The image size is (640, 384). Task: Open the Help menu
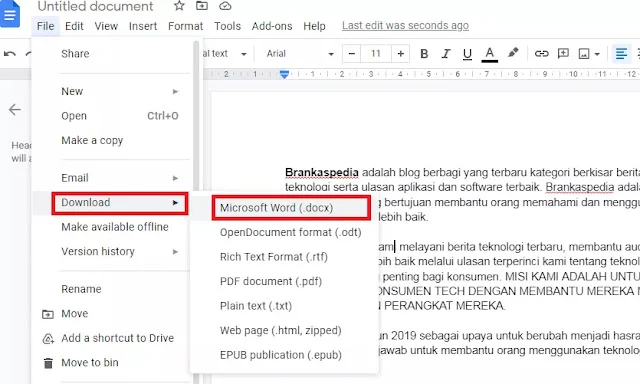tap(314, 26)
